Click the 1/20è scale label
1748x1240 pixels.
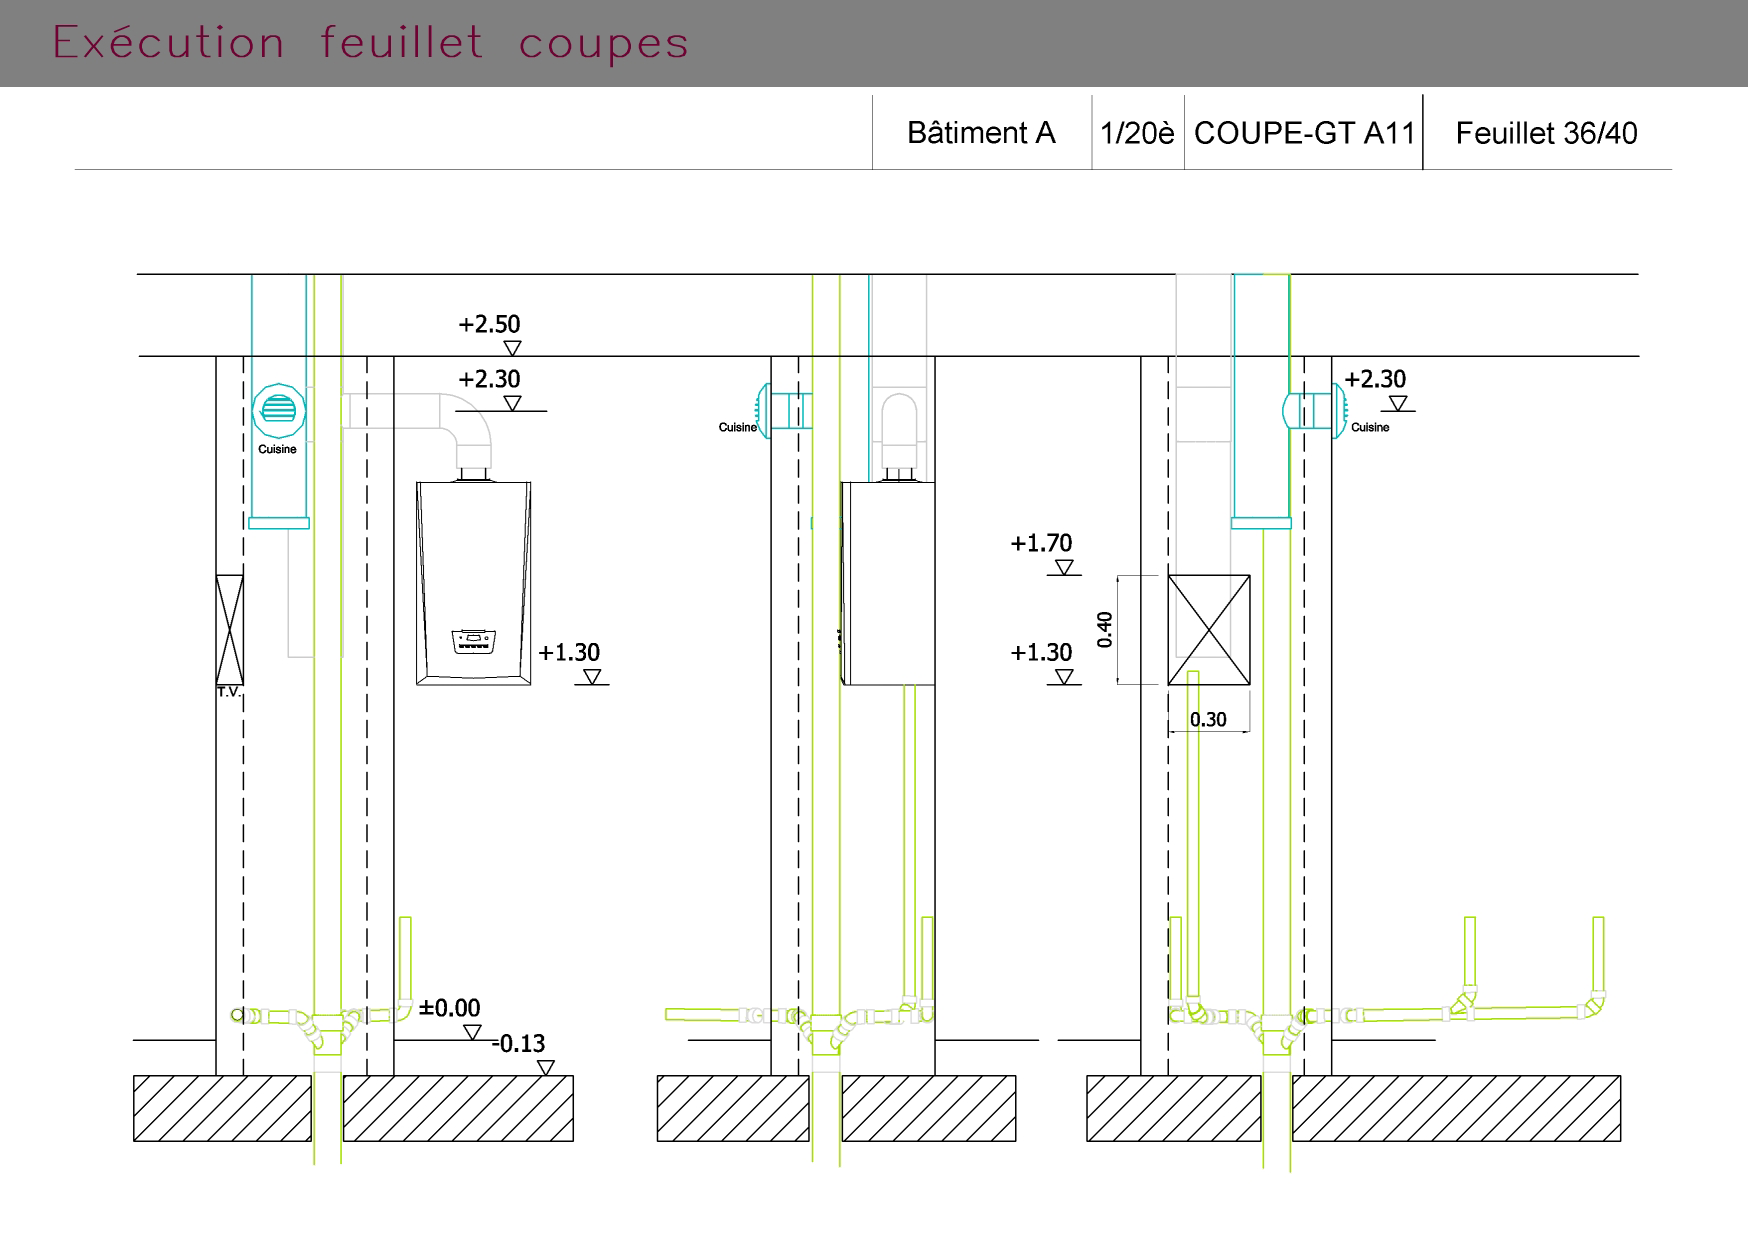click(1137, 133)
